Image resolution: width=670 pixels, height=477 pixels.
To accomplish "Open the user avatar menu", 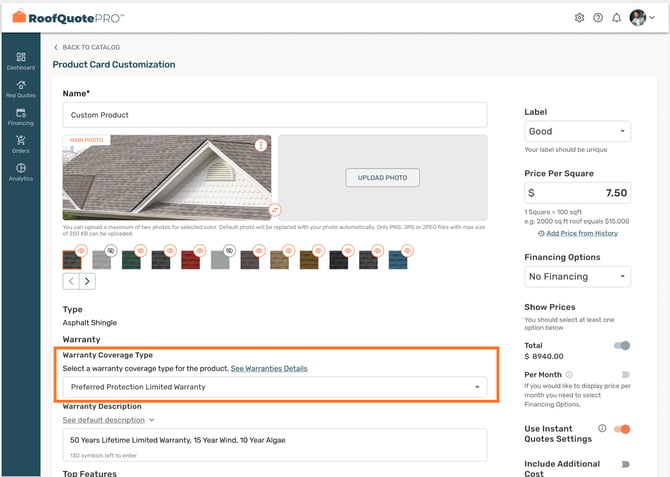I will [x=642, y=18].
